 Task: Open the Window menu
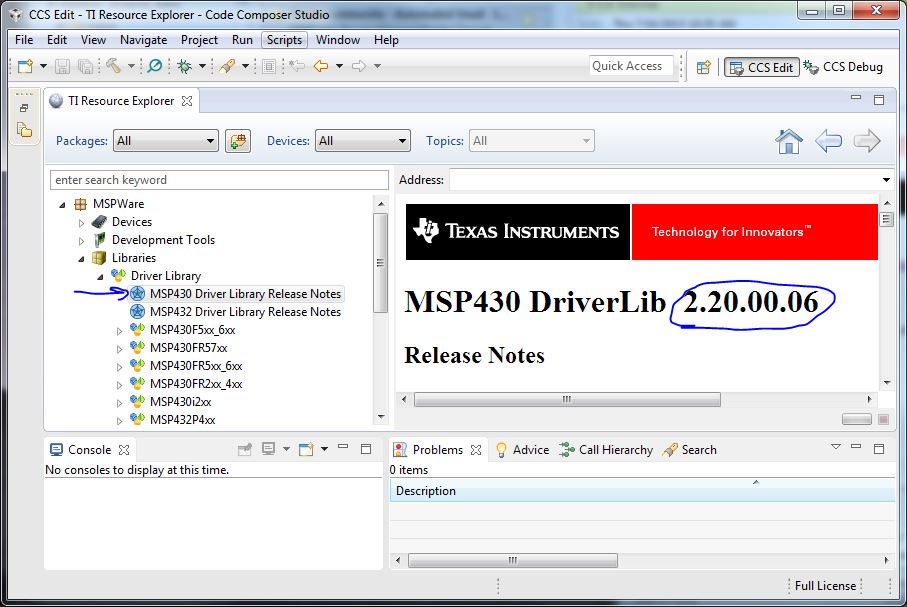click(338, 40)
